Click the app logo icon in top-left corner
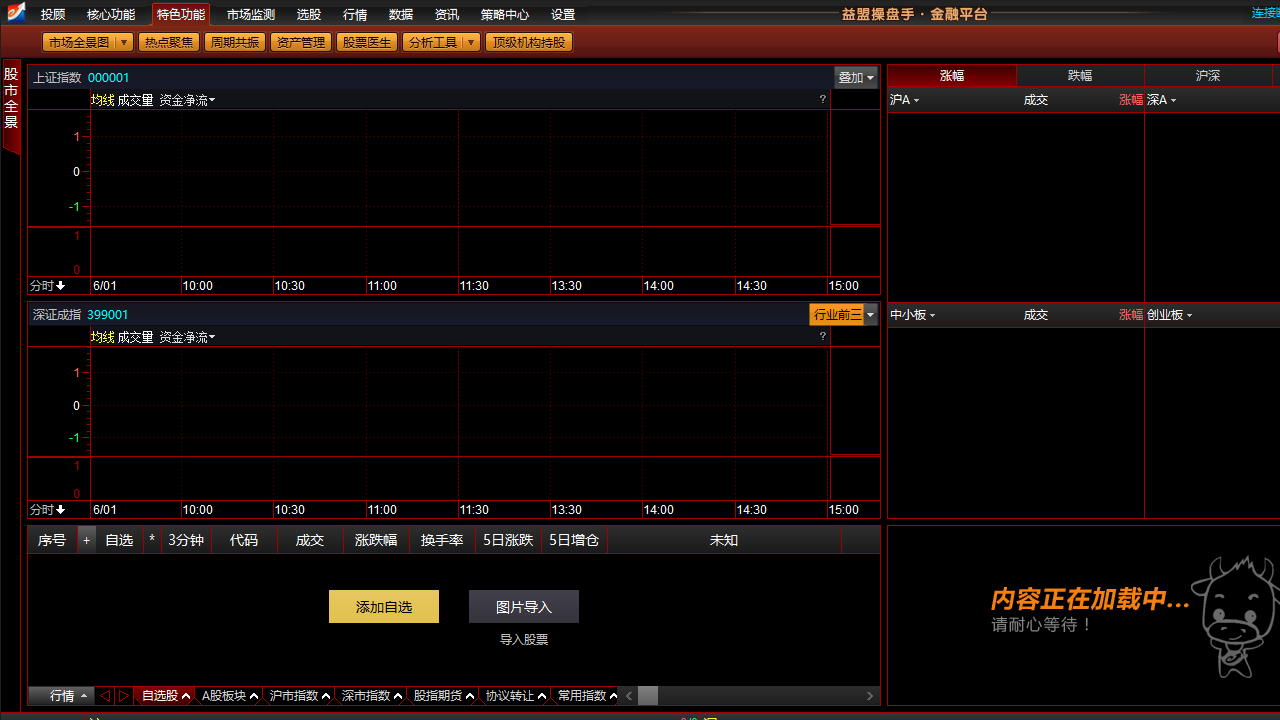 coord(16,13)
